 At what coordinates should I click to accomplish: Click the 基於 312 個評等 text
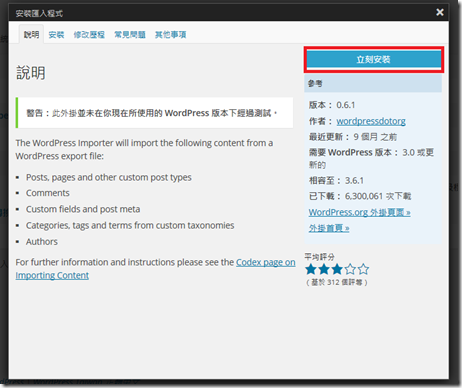point(337,282)
